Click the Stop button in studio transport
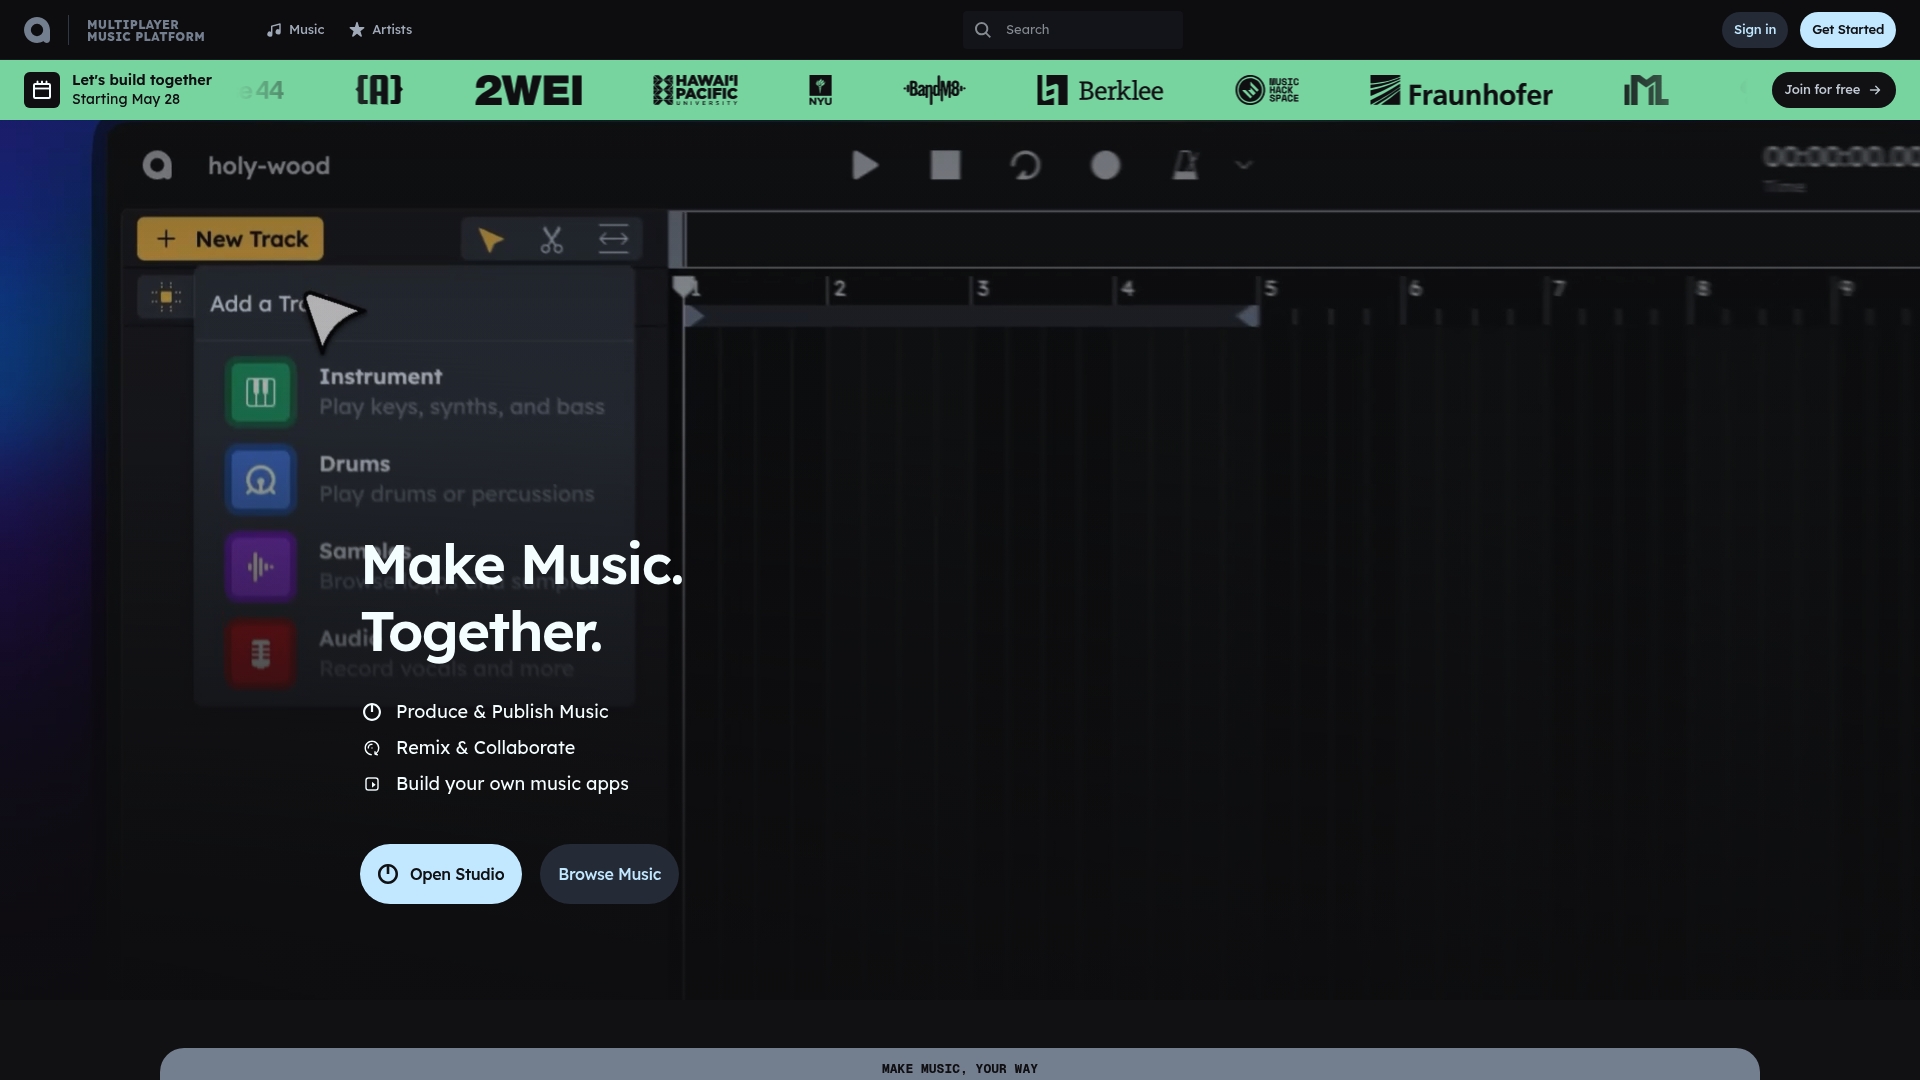 pos(945,165)
